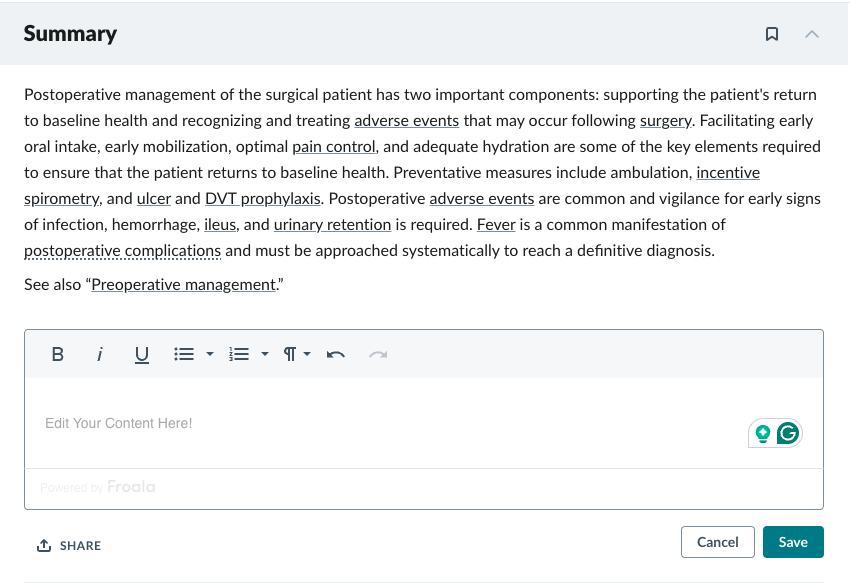Click the Grammarly lightbulb suggestions icon

coord(763,434)
